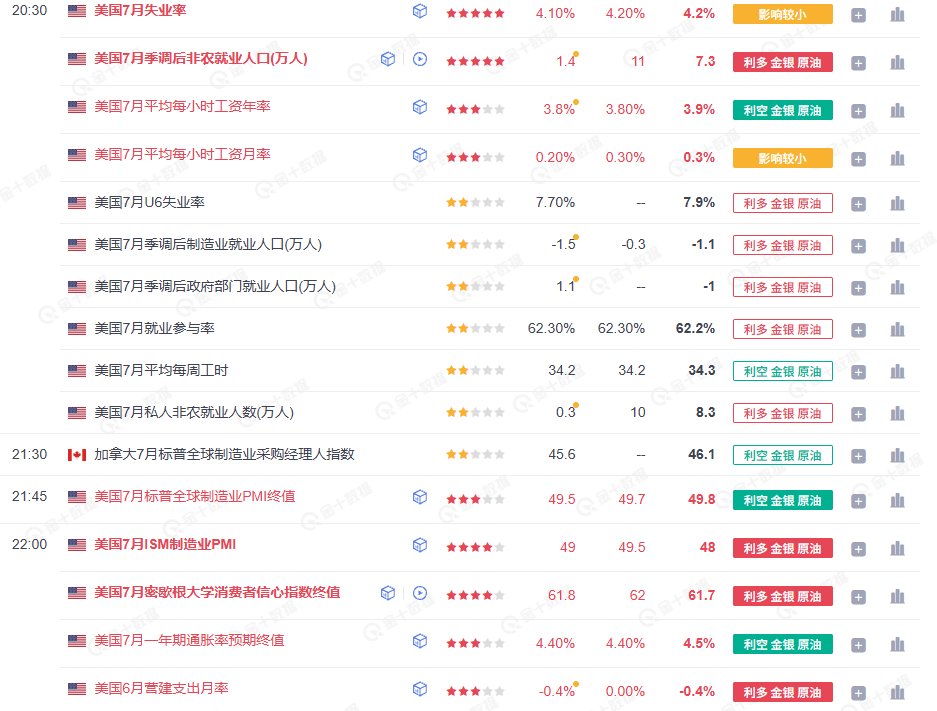Click plus icon for 美国6月营建支出月率

click(x=858, y=693)
